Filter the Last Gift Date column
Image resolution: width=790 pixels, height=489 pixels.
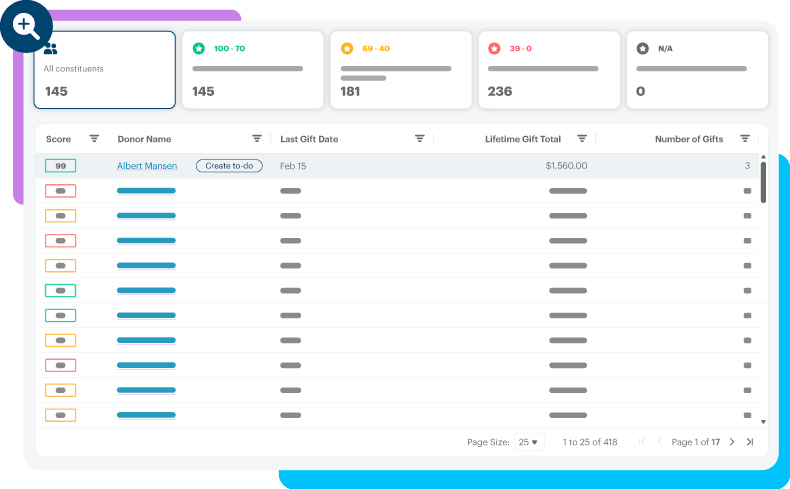pos(420,139)
